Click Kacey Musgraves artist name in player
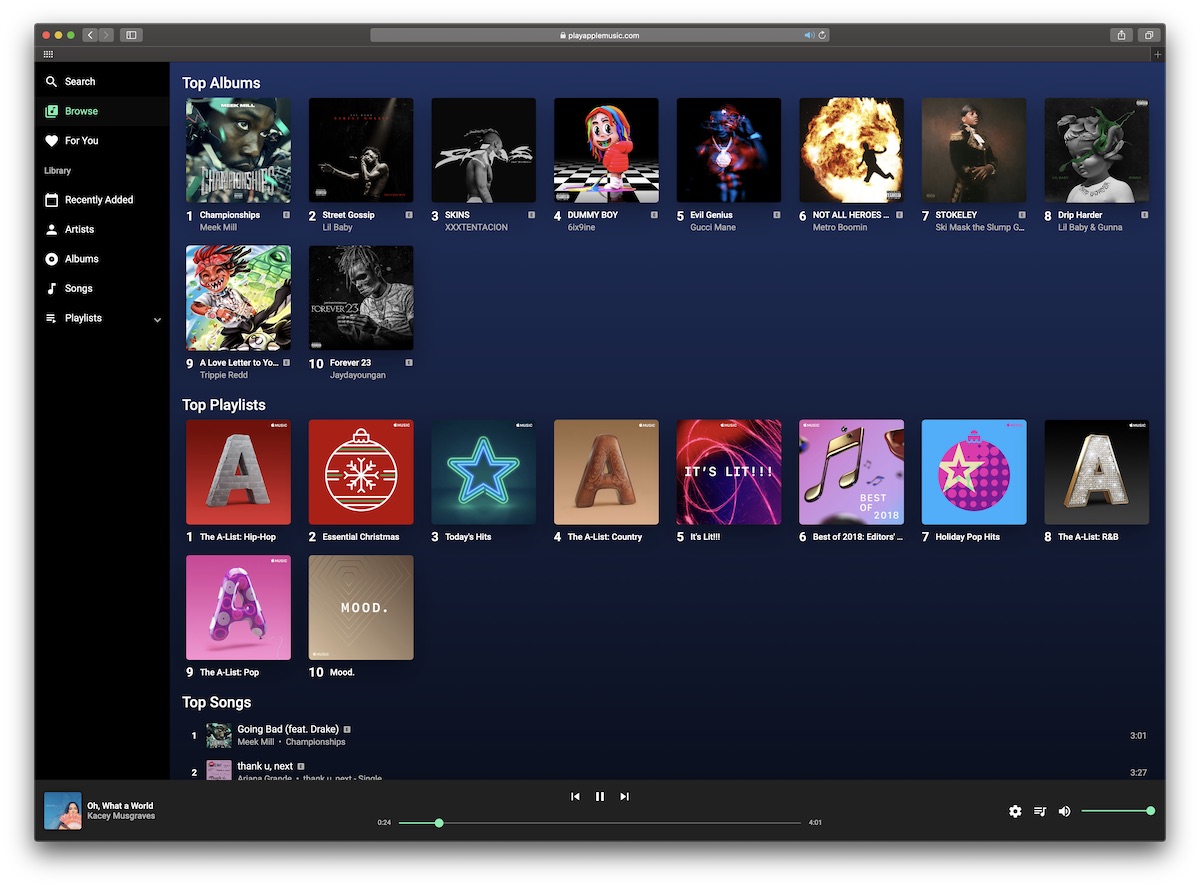 point(121,817)
